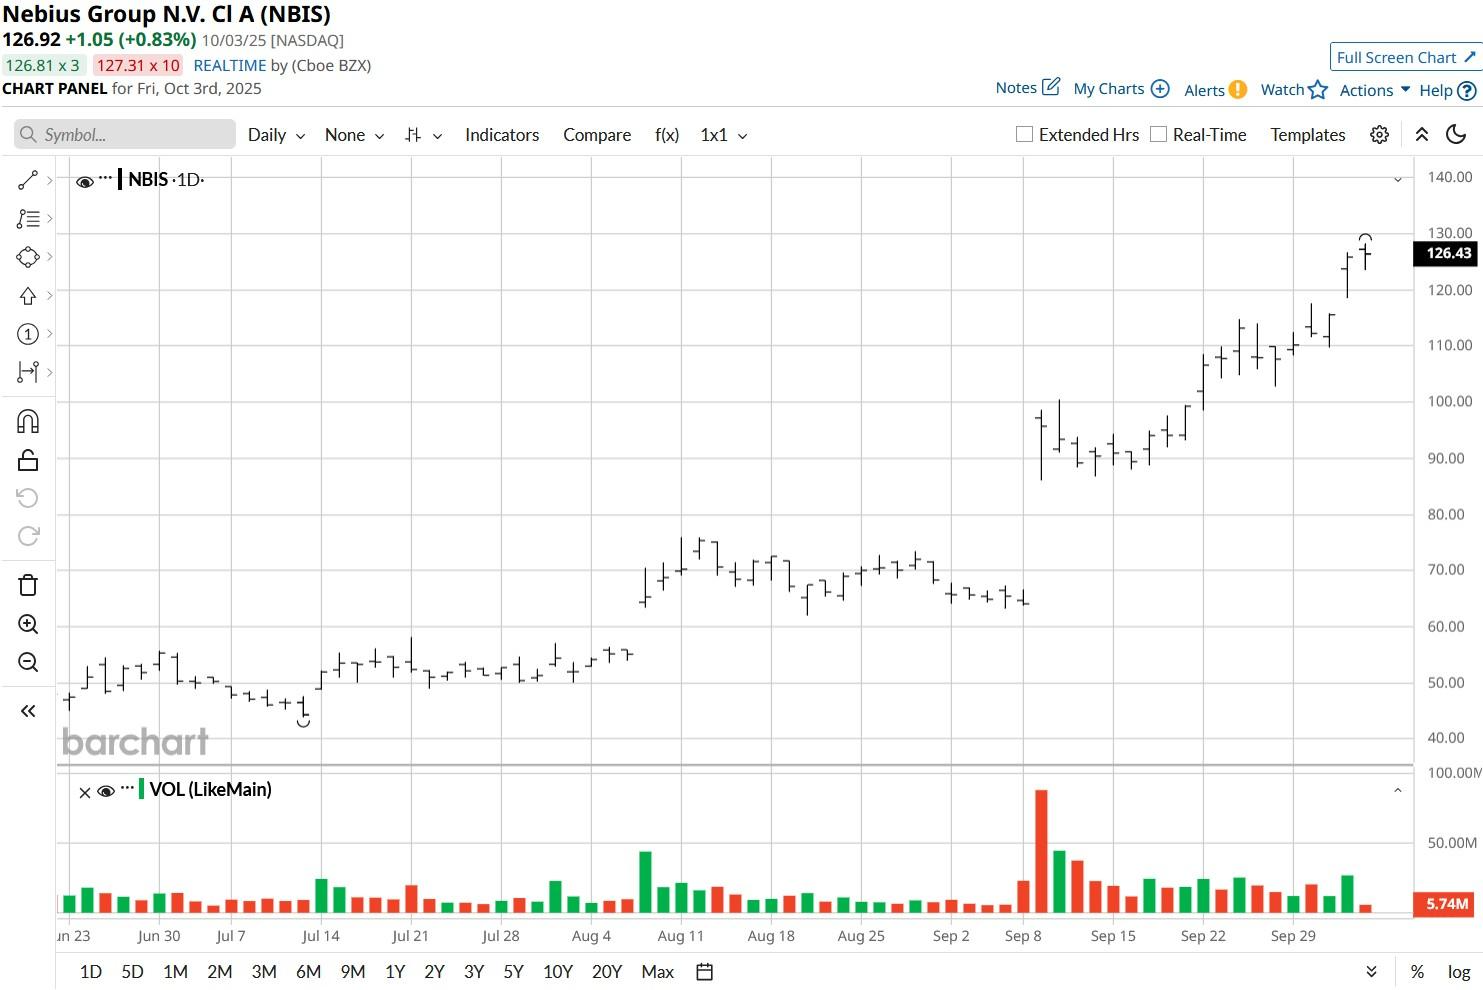Image resolution: width=1483 pixels, height=990 pixels.
Task: Pick the arrow marker tool
Action: coord(28,295)
